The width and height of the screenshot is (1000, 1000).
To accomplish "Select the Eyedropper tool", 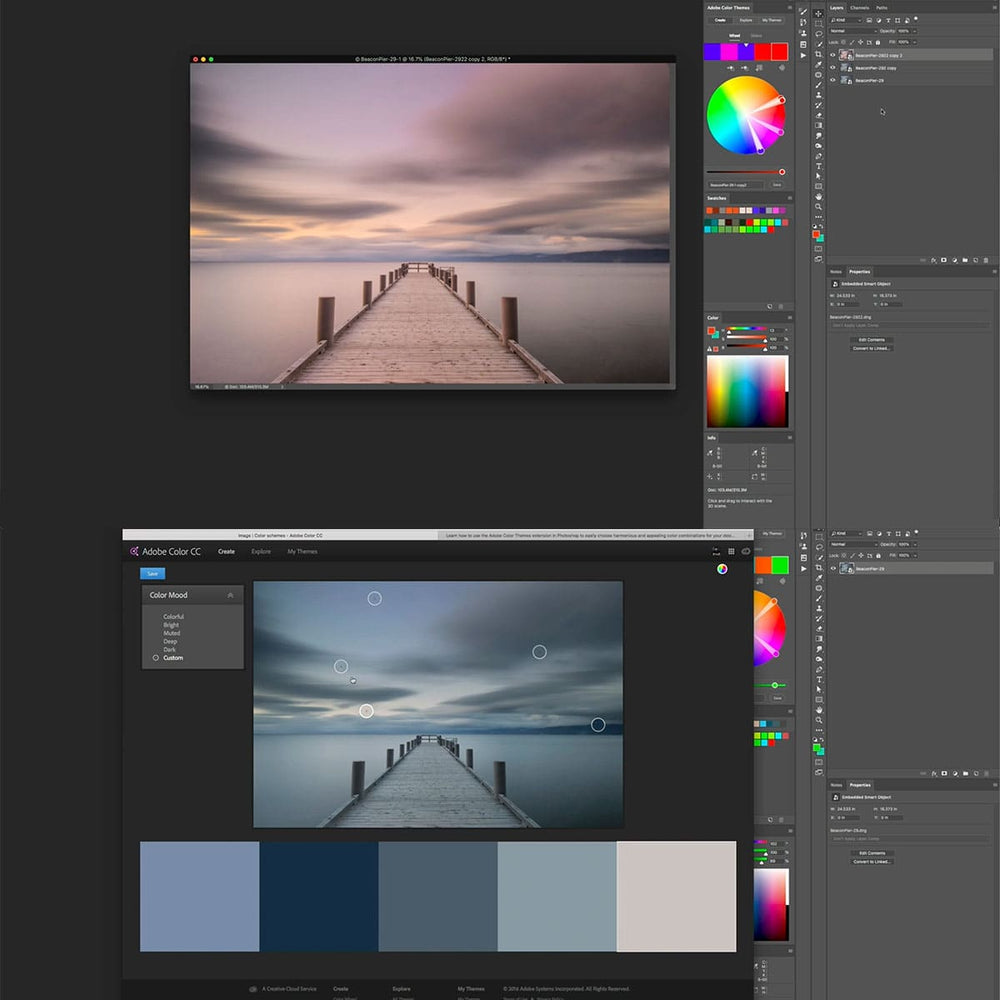I will [818, 65].
